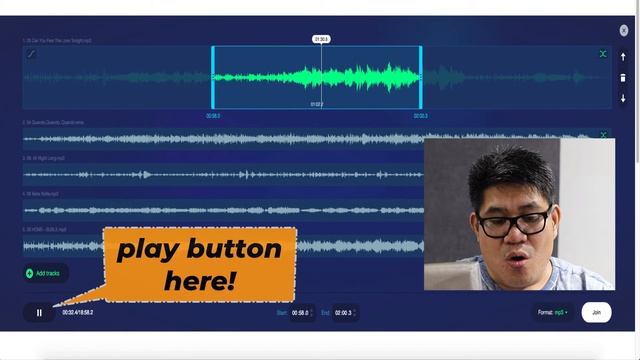The width and height of the screenshot is (640, 360).
Task: Click the third track filename label
Action: click(44, 158)
